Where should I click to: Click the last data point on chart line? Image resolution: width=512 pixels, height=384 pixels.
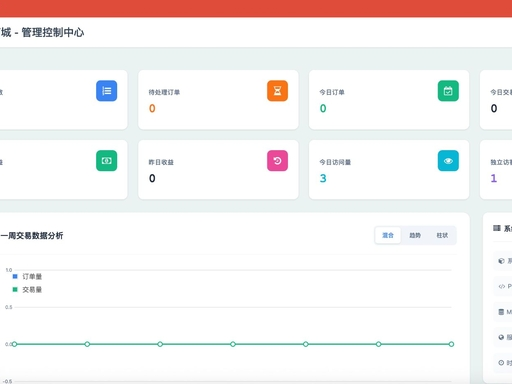(451, 344)
